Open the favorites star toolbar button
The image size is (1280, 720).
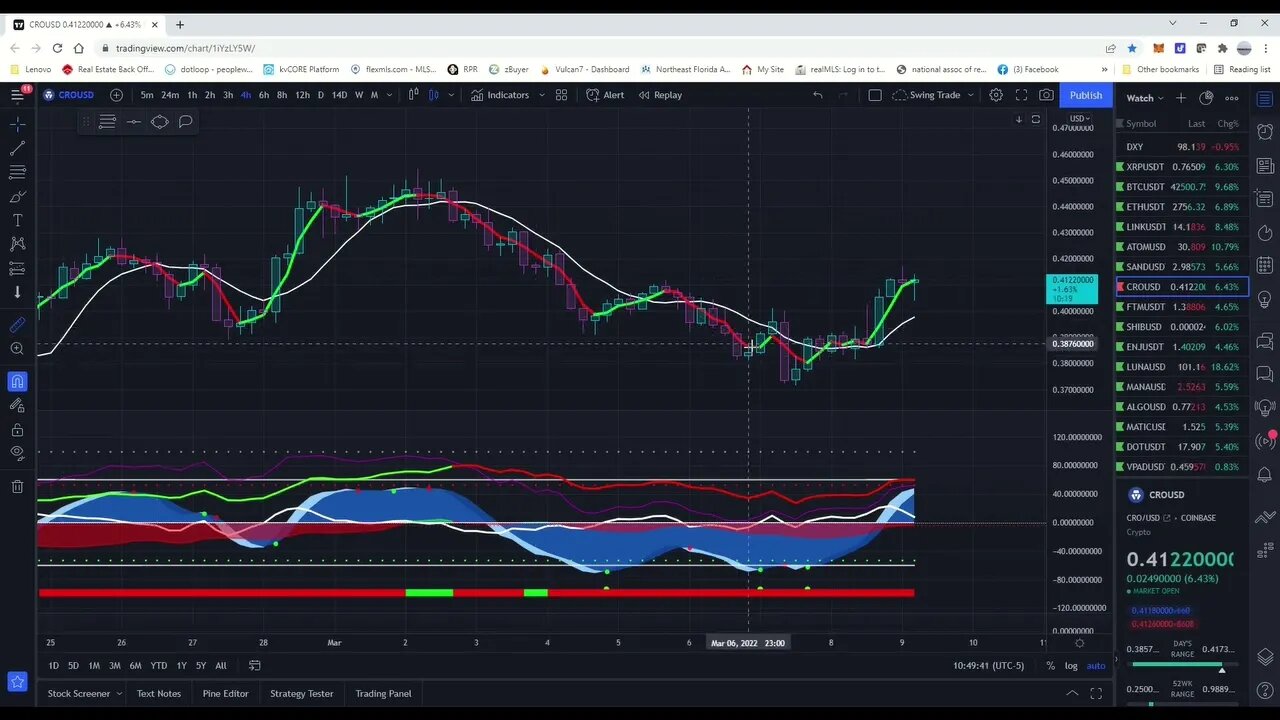click(x=17, y=682)
